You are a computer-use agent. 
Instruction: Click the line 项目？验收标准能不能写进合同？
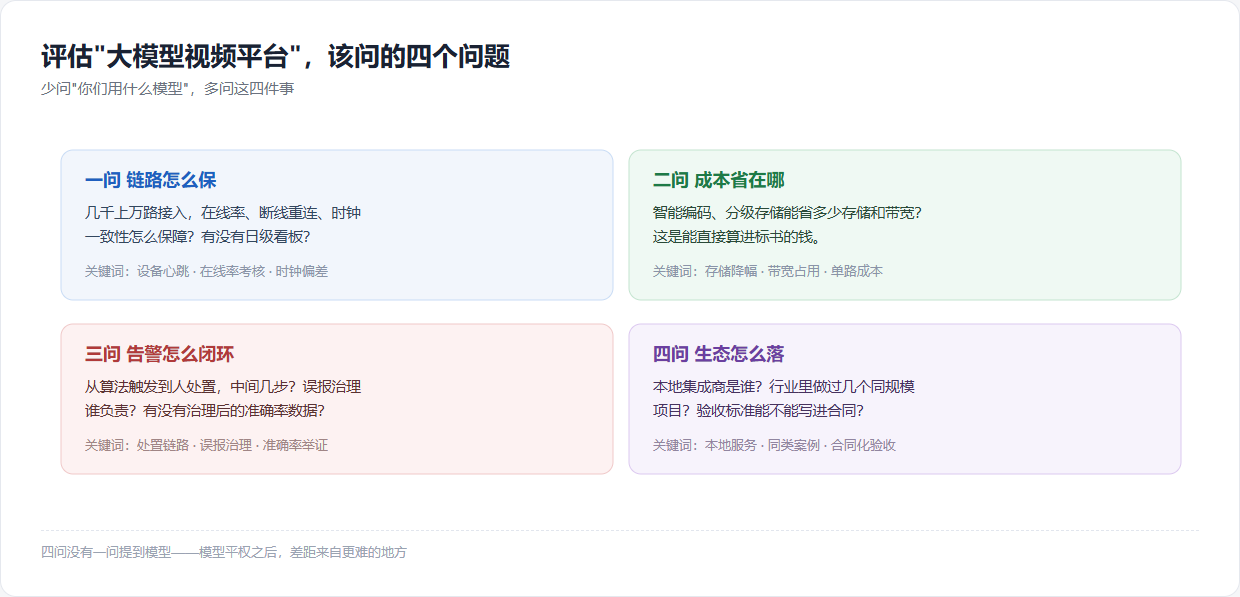pos(758,411)
